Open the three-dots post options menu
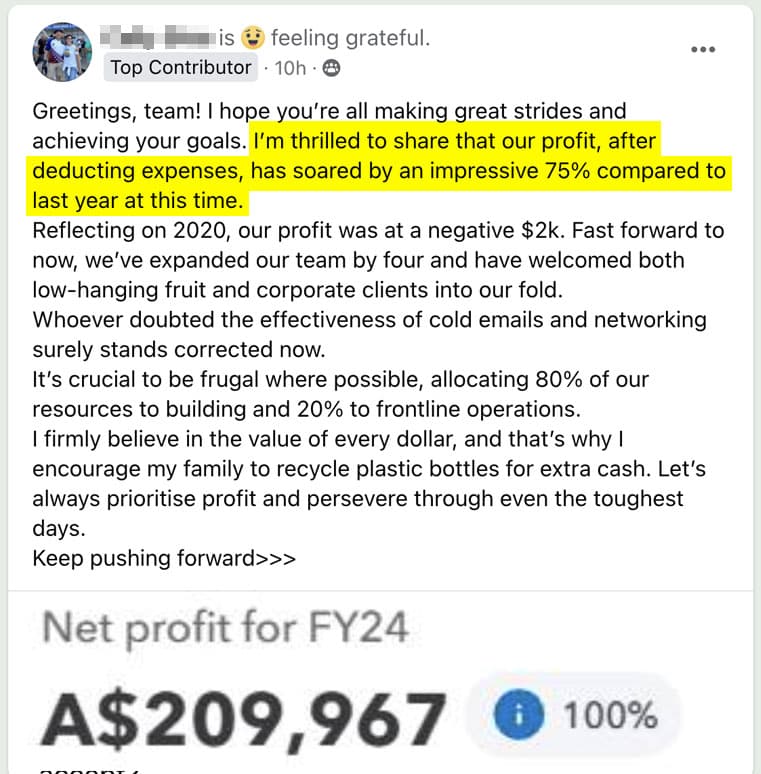761x774 pixels. (703, 50)
